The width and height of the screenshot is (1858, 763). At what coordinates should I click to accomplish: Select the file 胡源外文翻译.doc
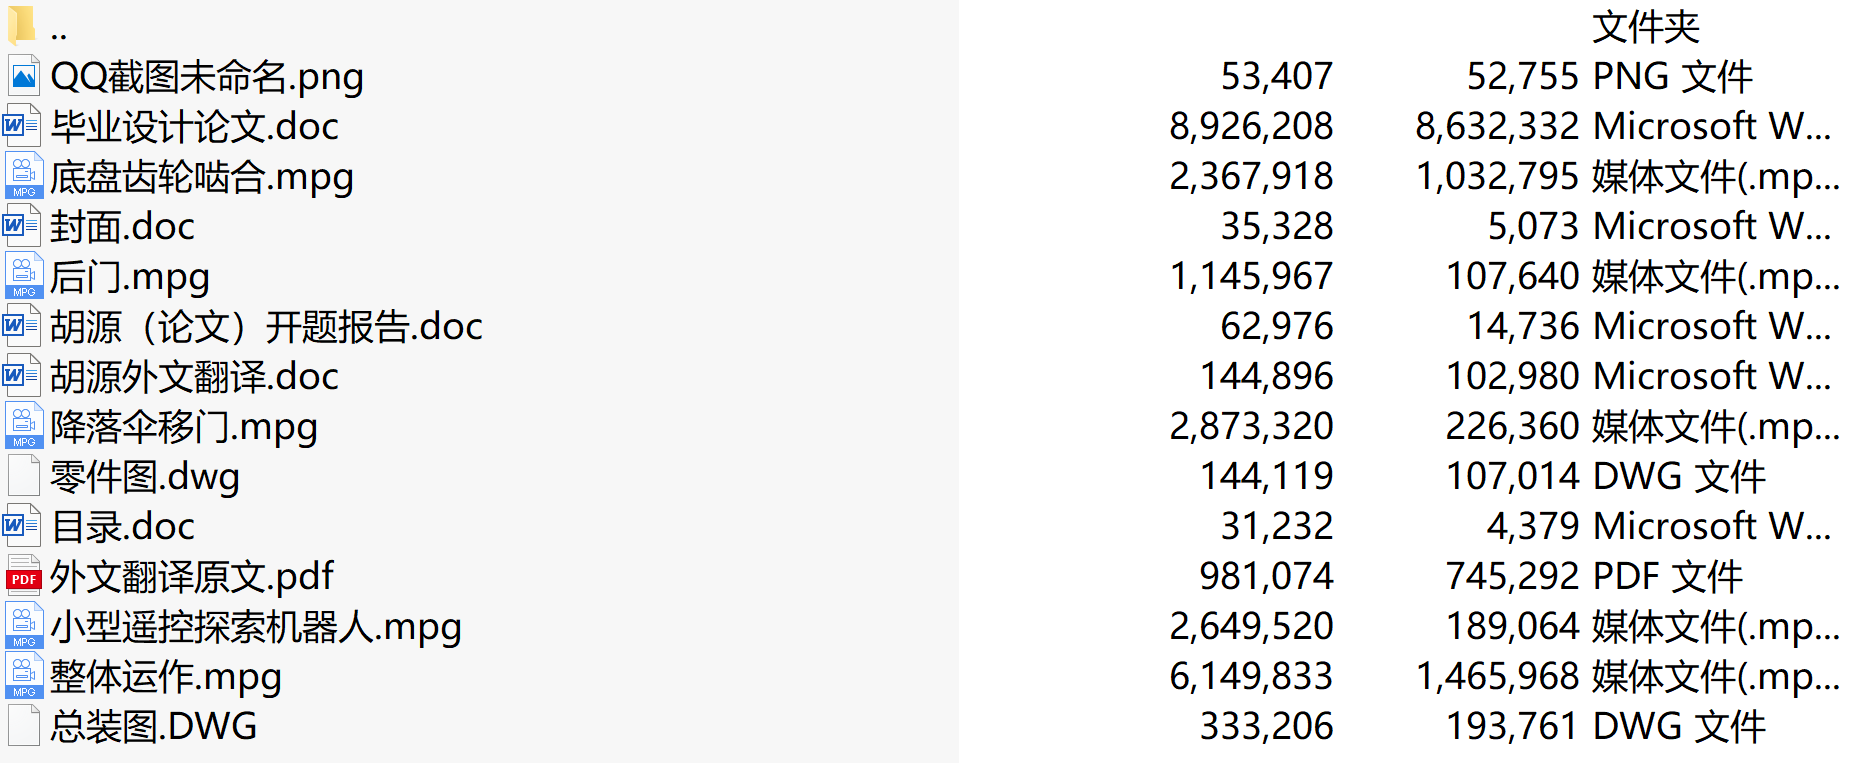pos(194,377)
